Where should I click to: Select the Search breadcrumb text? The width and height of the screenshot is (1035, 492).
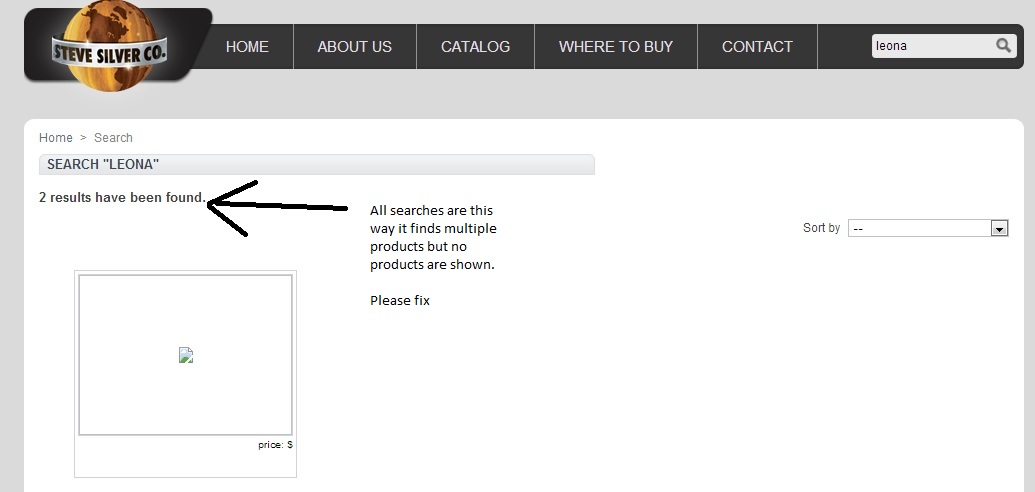click(113, 137)
